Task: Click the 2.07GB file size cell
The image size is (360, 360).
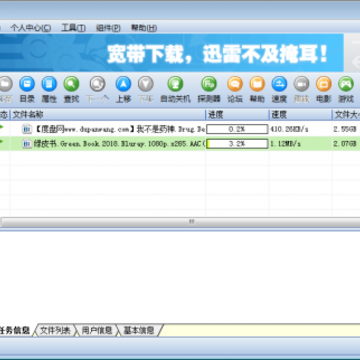Action: pyautogui.click(x=345, y=144)
